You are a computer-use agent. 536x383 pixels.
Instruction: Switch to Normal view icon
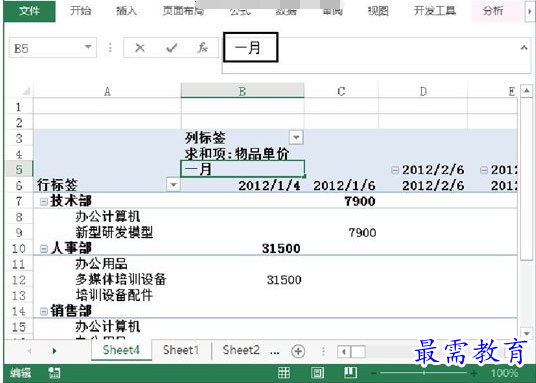pyautogui.click(x=284, y=373)
